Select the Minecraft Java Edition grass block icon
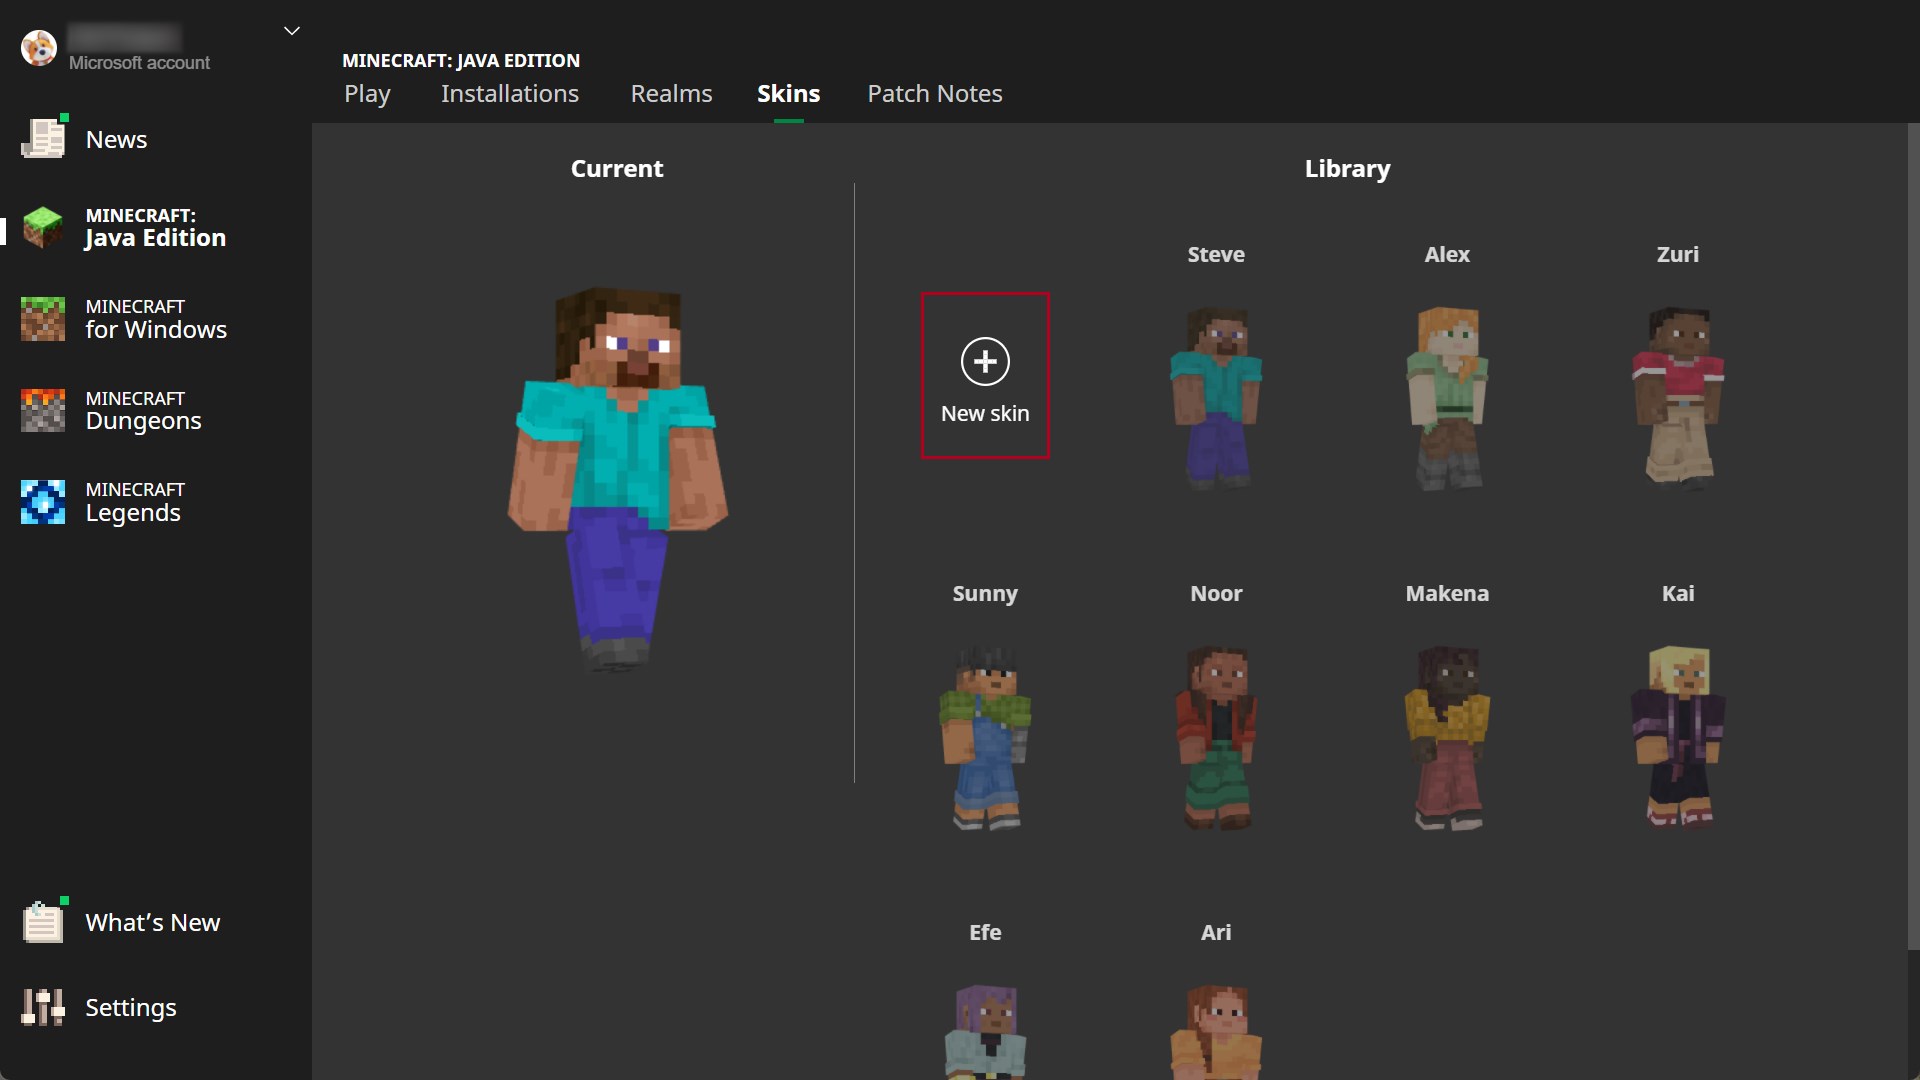1920x1080 pixels. point(43,228)
